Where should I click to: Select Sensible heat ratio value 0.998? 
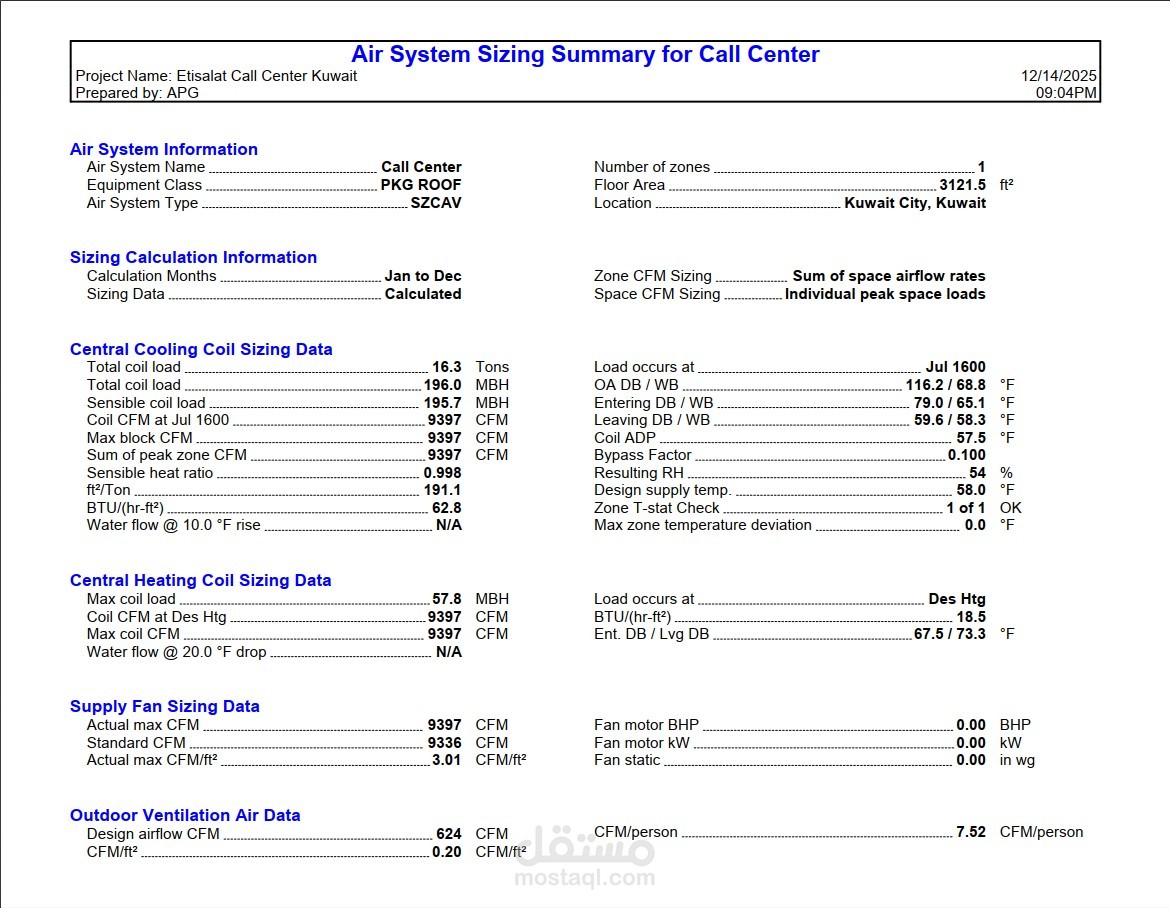click(x=442, y=473)
